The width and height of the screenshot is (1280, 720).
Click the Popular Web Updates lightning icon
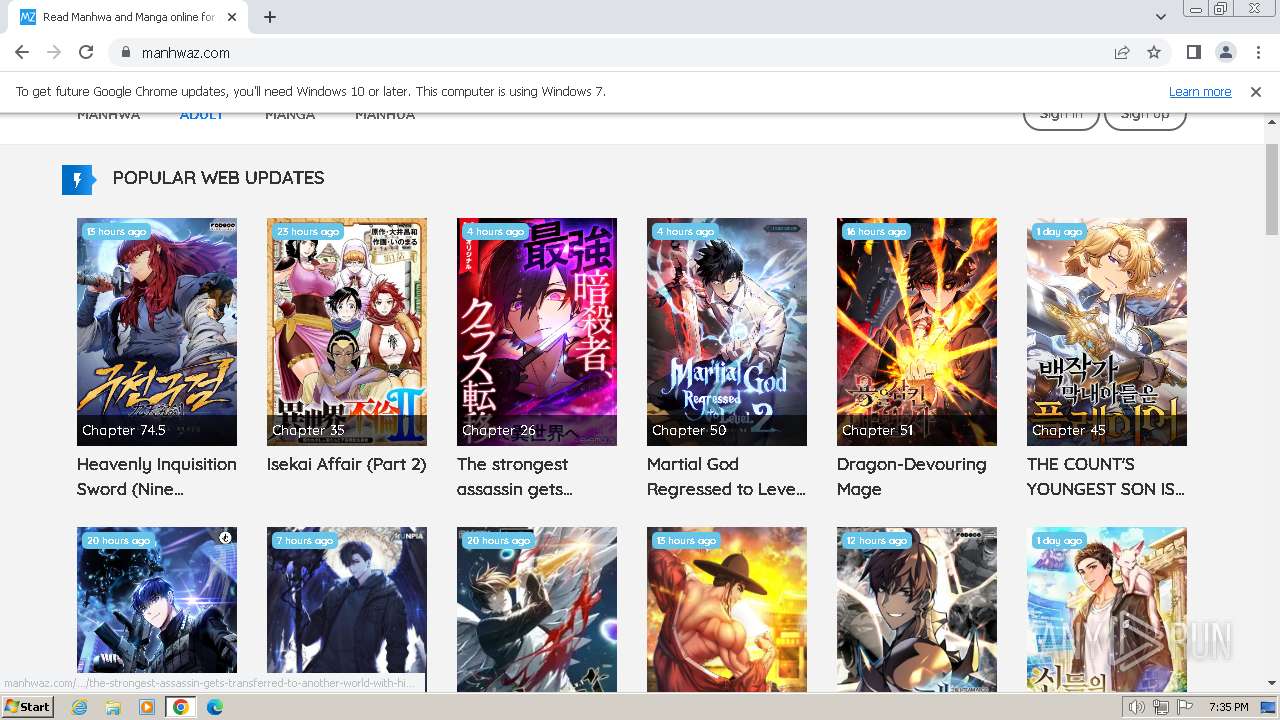[78, 179]
